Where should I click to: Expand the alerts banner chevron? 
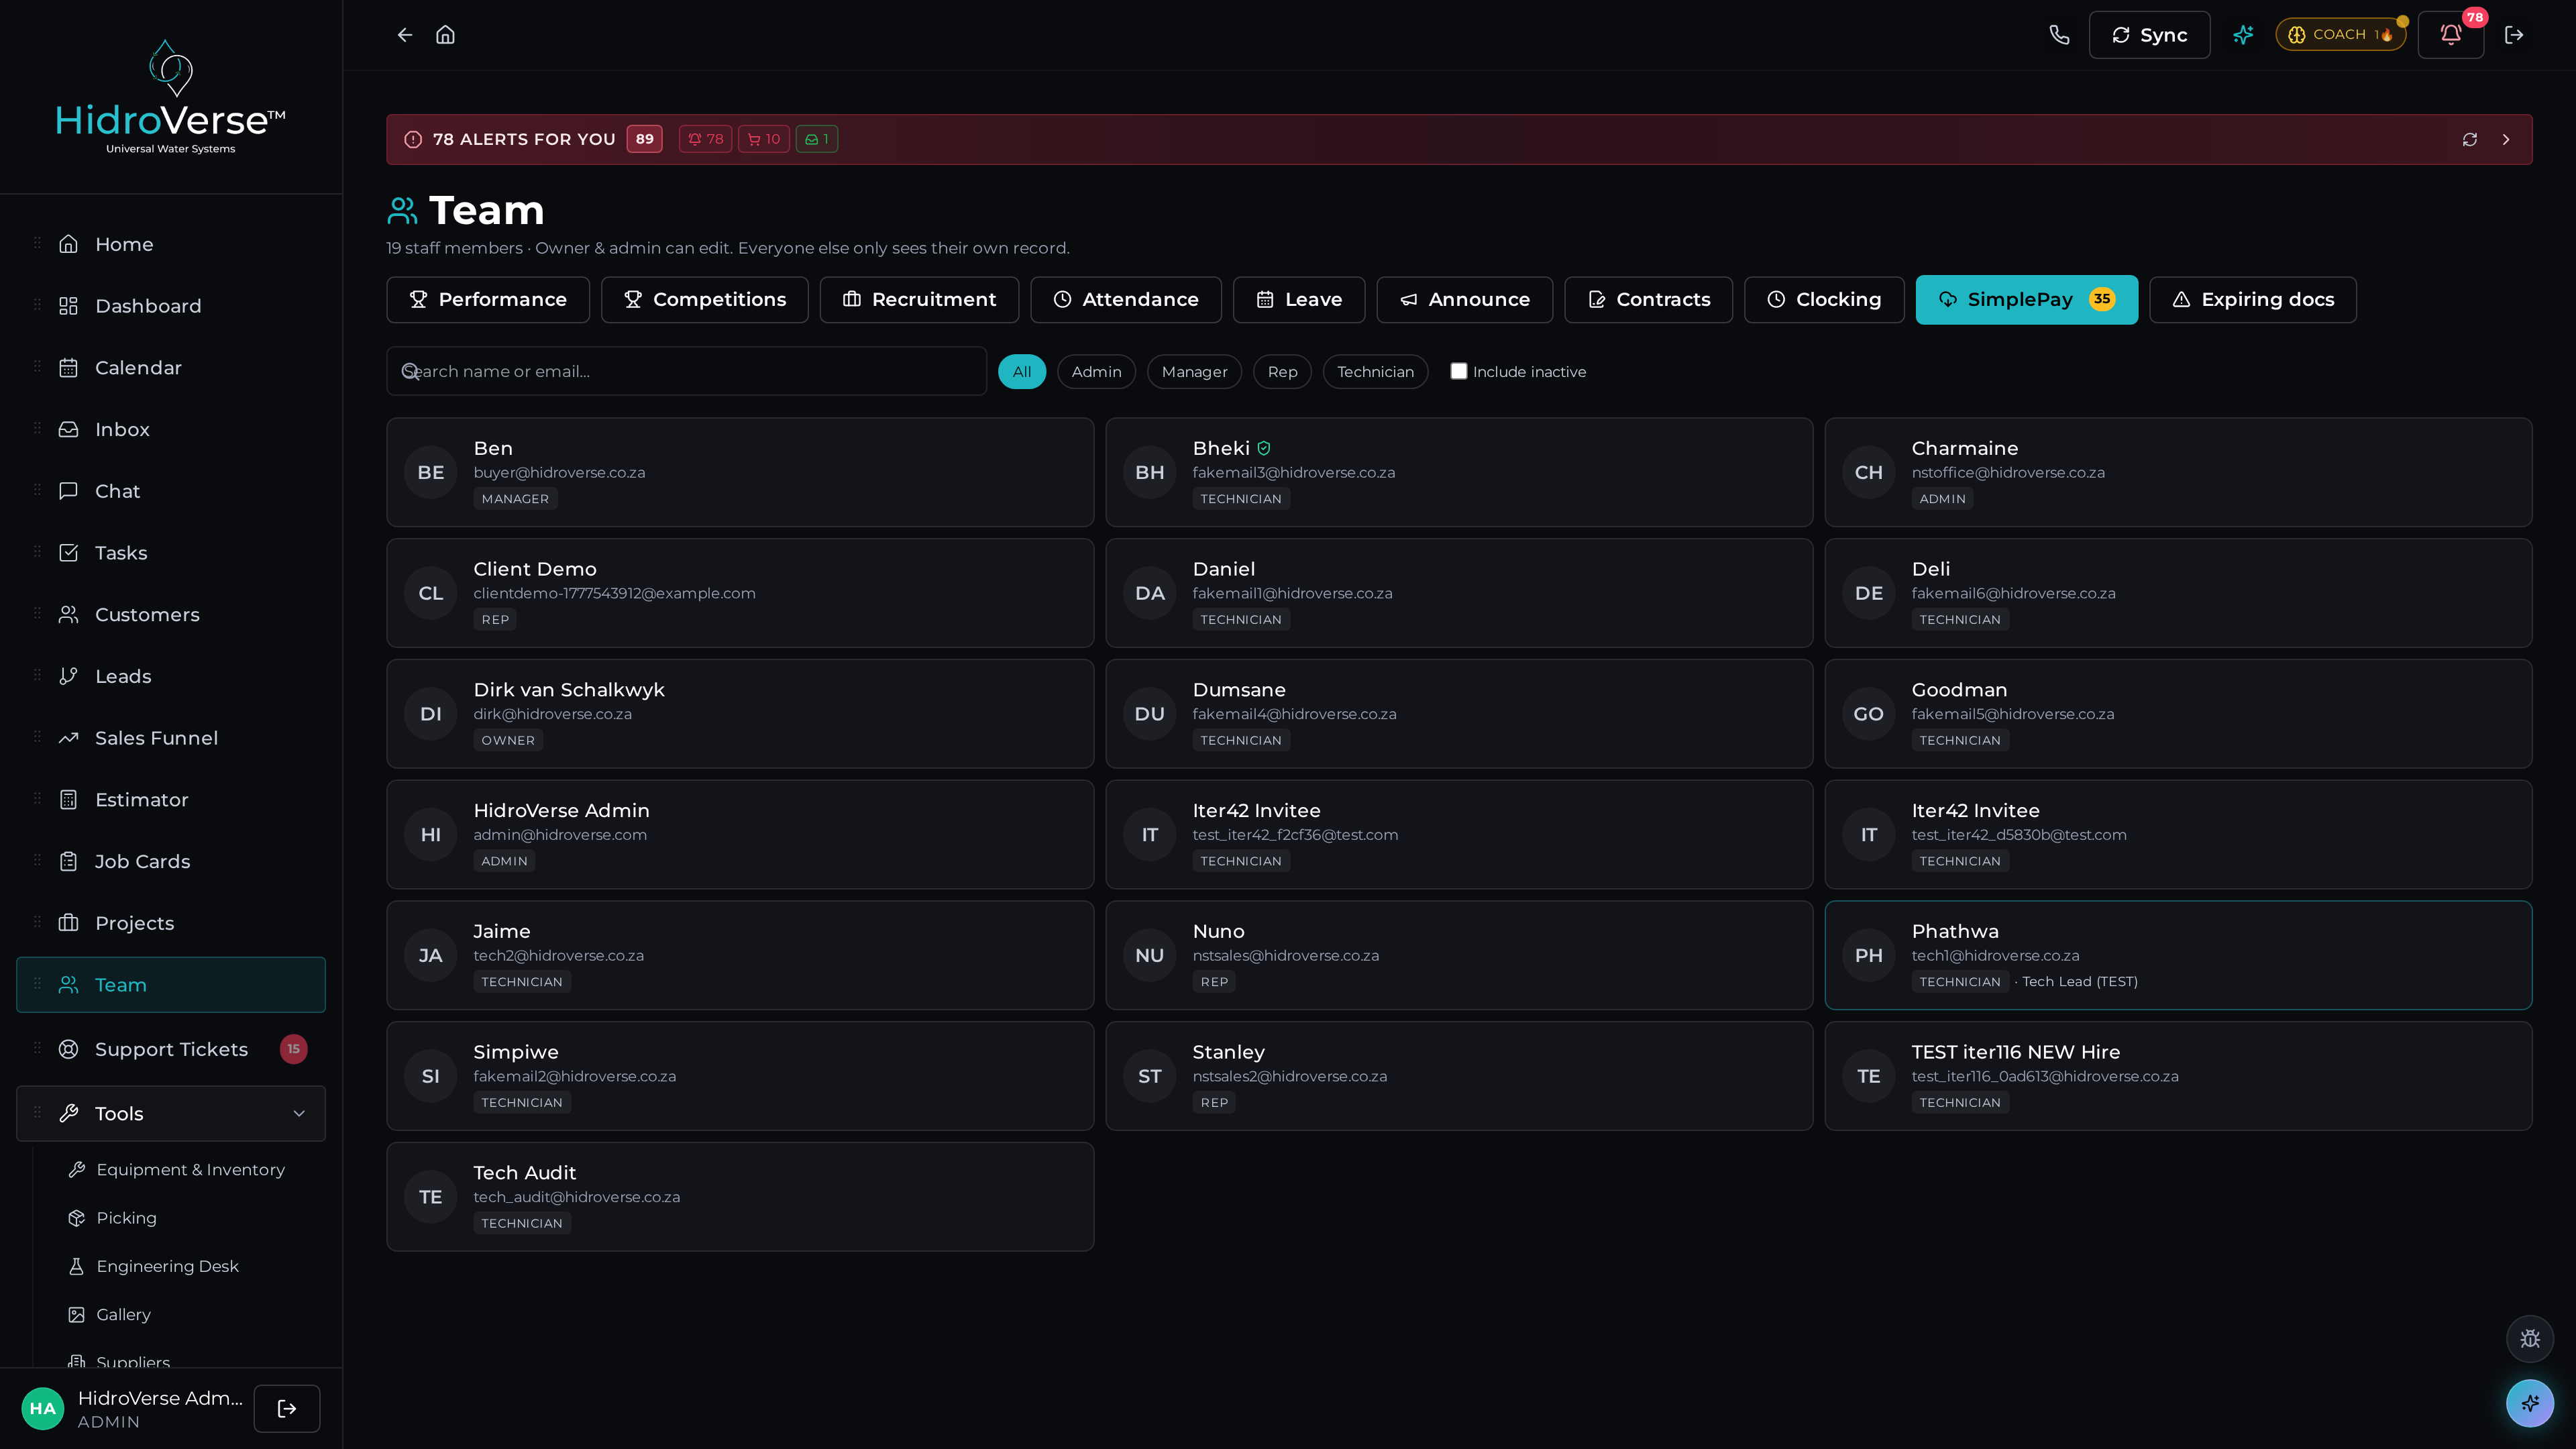point(2505,139)
